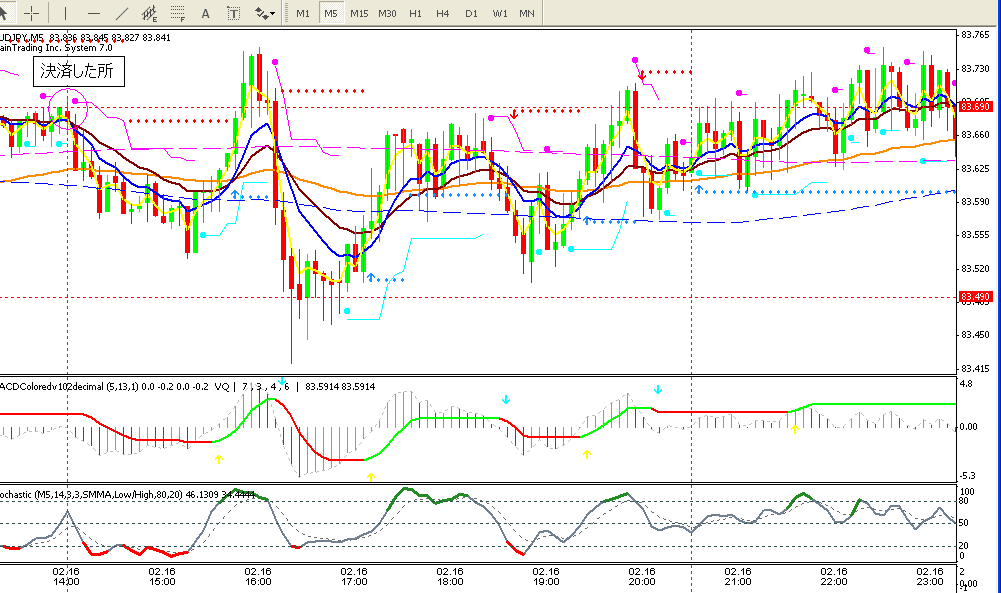Select the crosshair tool
Image resolution: width=1001 pixels, height=593 pixels.
tap(31, 13)
